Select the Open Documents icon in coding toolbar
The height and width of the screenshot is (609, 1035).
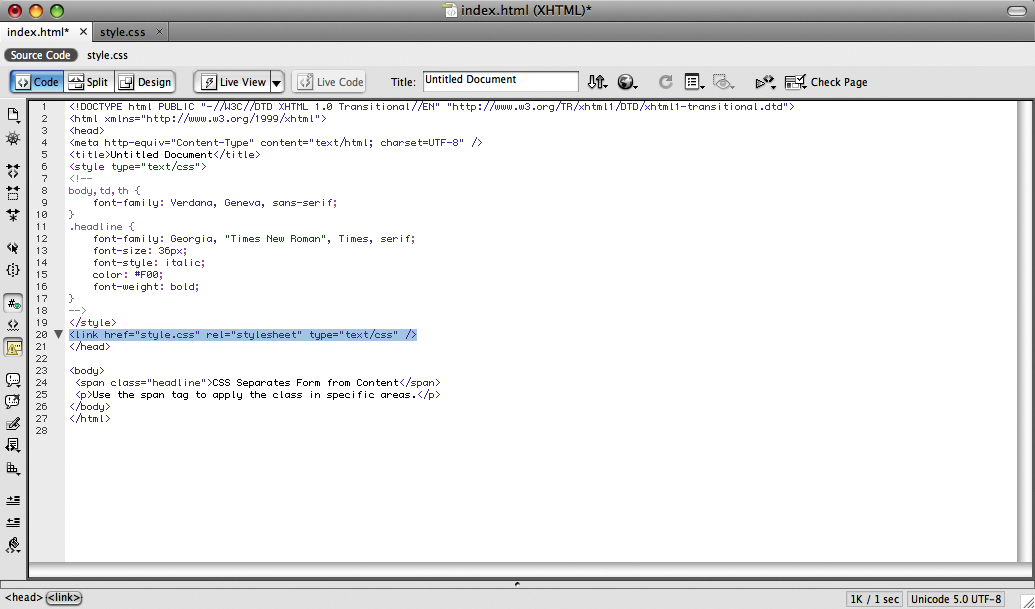point(13,115)
